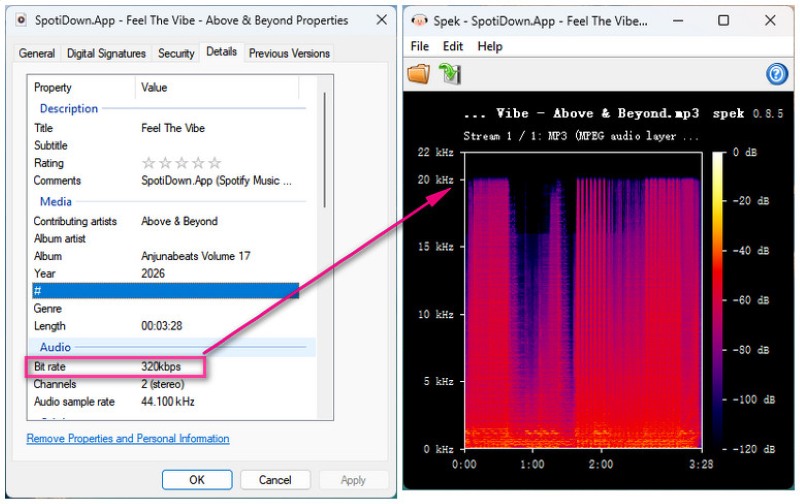Select the Title value 'Feel The Vibe'
Screen dimensions: 800x504
pyautogui.click(x=173, y=128)
